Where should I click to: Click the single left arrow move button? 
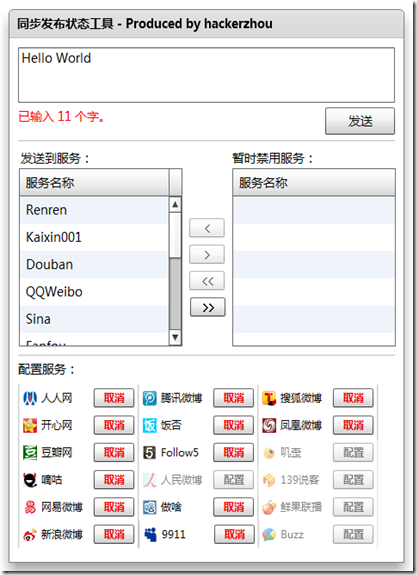click(207, 228)
